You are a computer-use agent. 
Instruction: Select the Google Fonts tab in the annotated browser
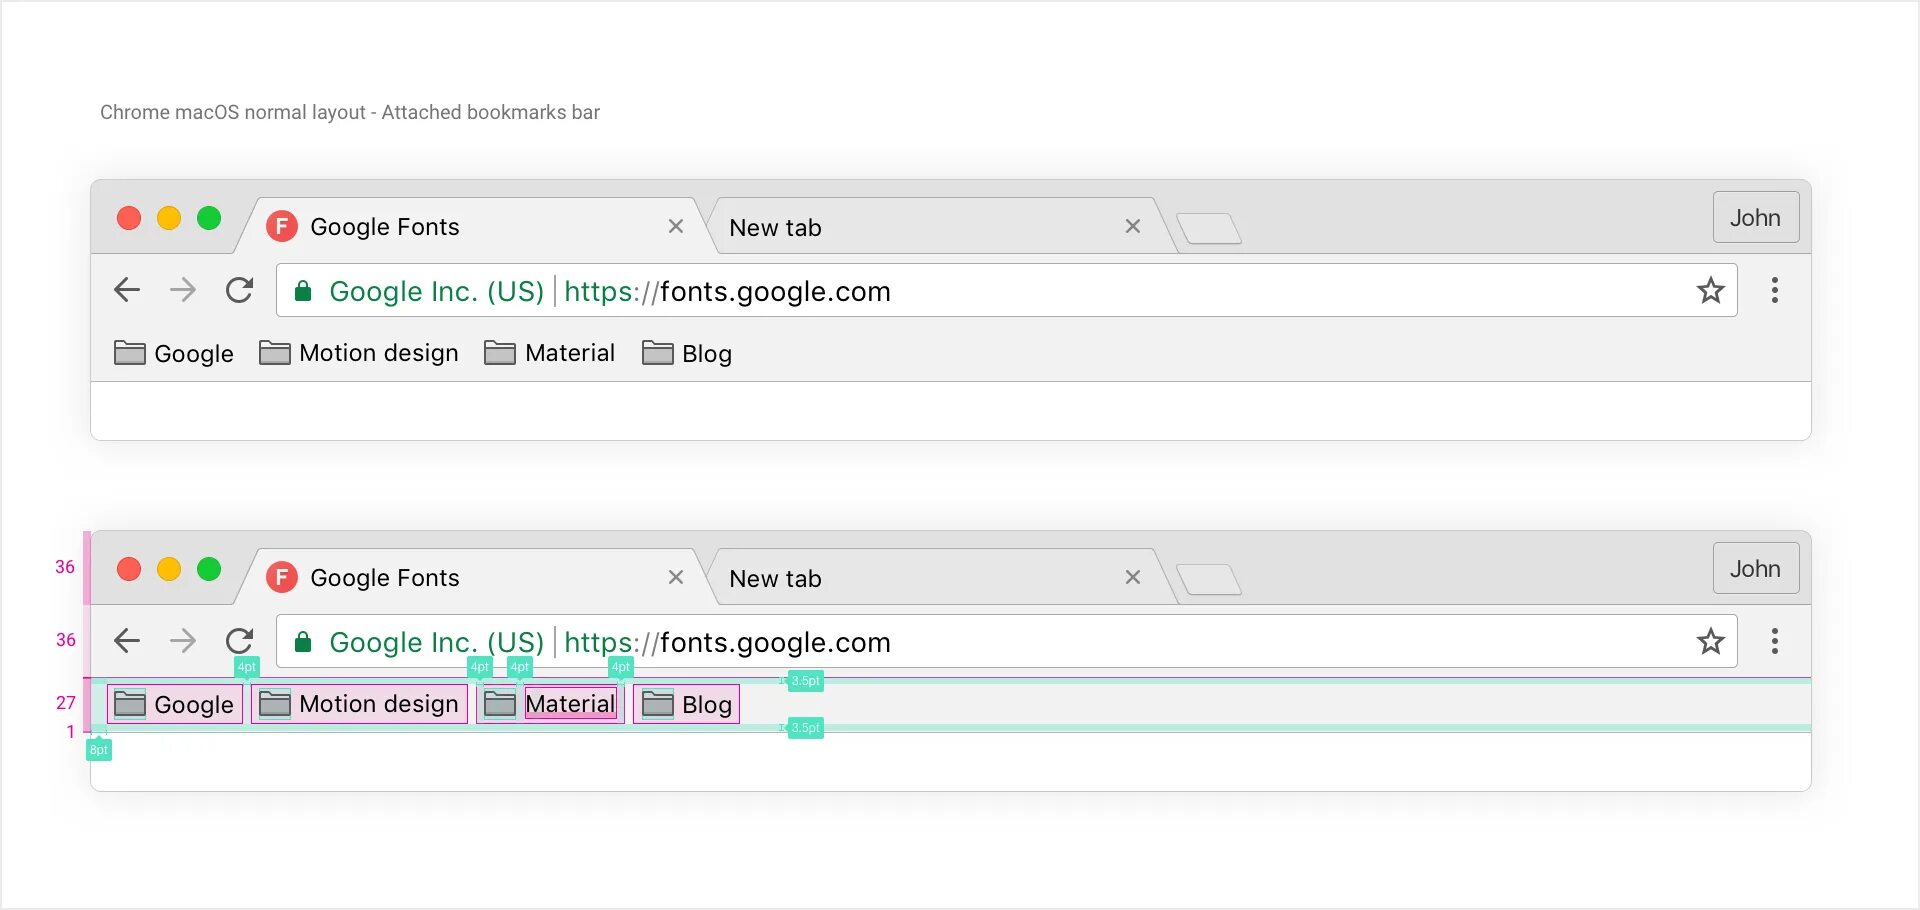coord(450,578)
